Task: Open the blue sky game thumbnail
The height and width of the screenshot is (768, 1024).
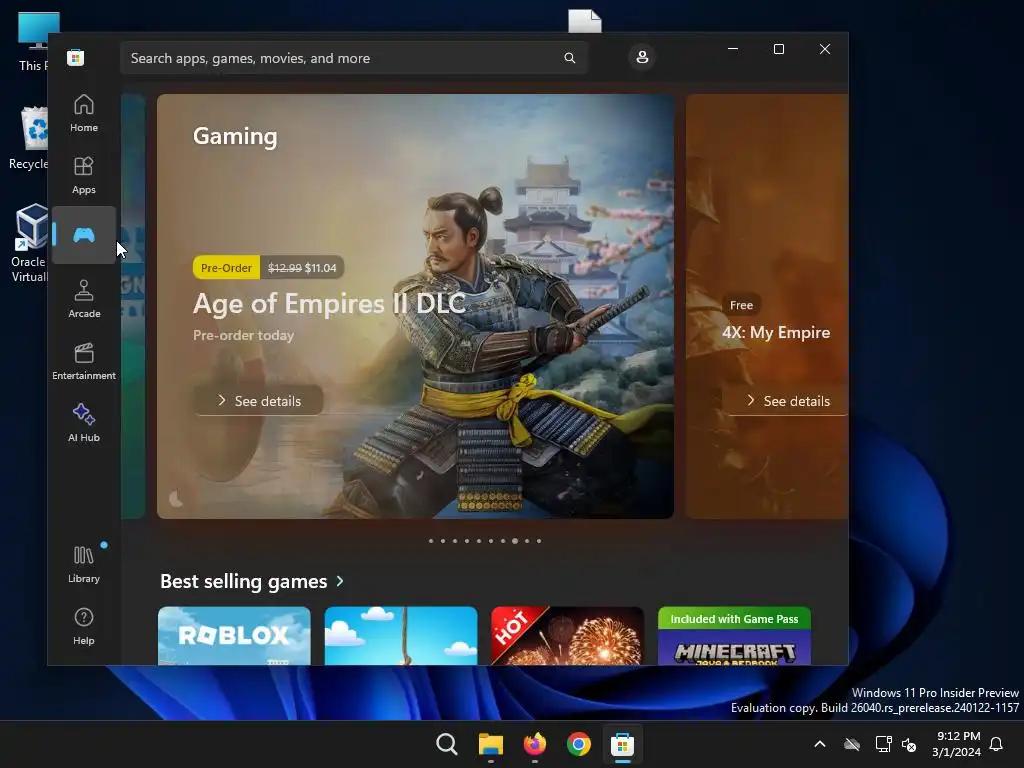Action: pos(401,636)
